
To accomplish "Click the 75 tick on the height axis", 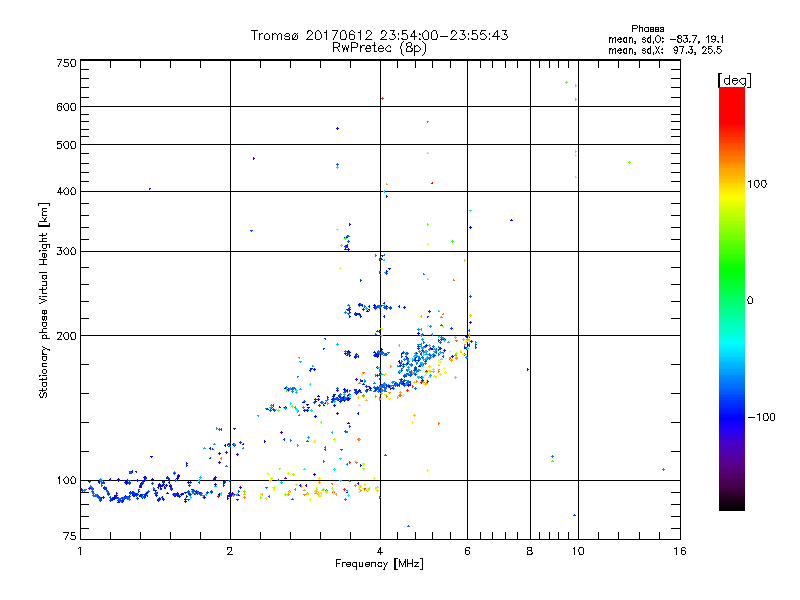I will (x=70, y=539).
